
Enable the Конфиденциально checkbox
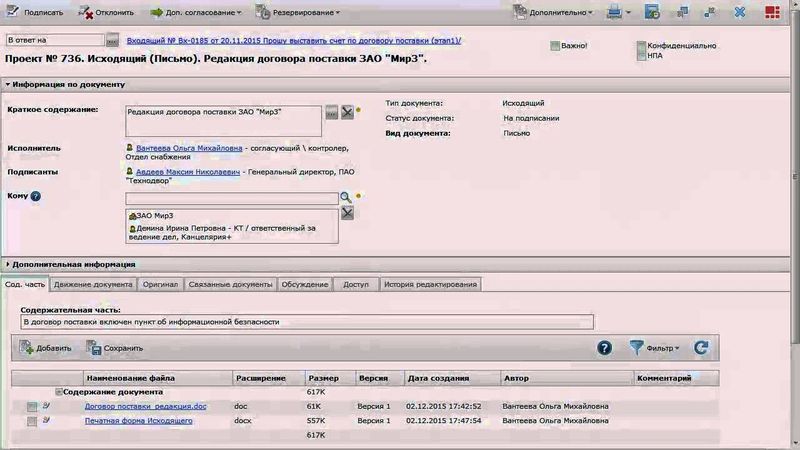click(x=640, y=46)
